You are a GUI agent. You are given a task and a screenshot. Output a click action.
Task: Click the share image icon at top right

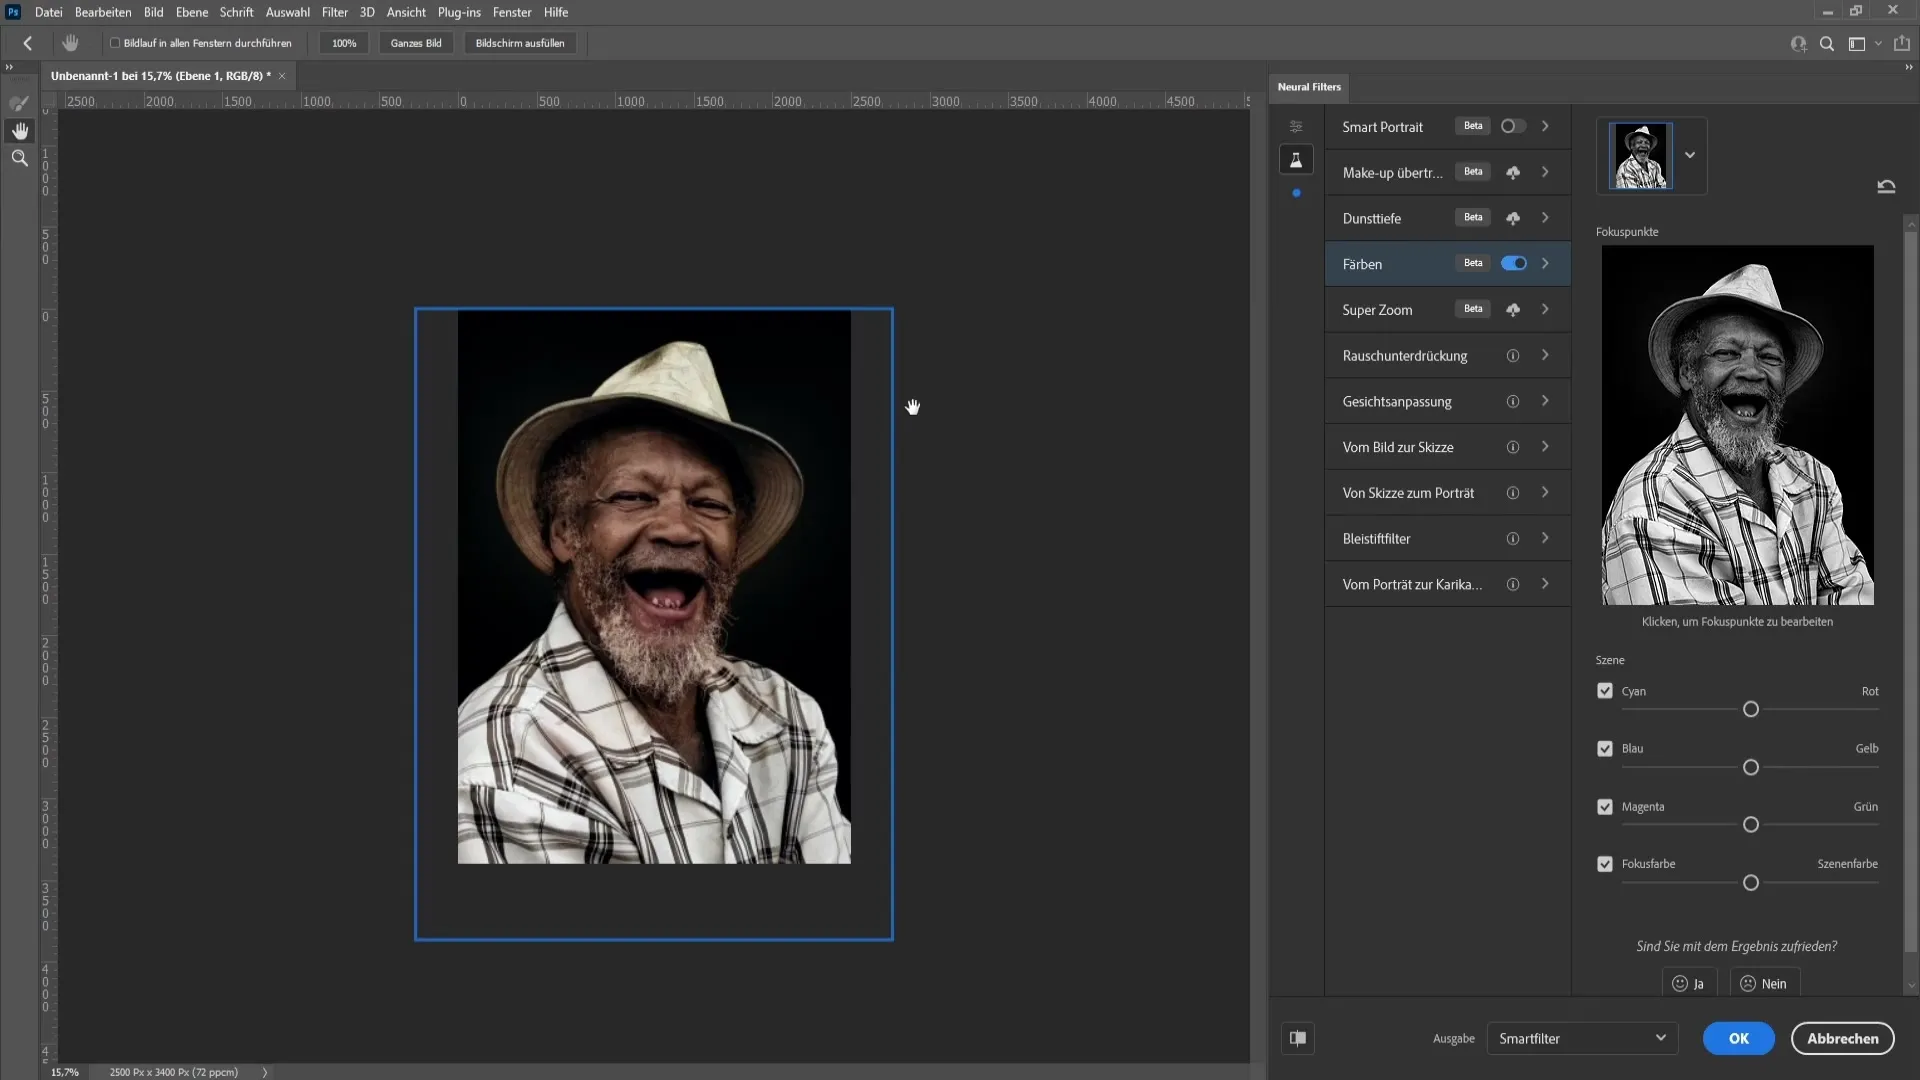point(1902,43)
